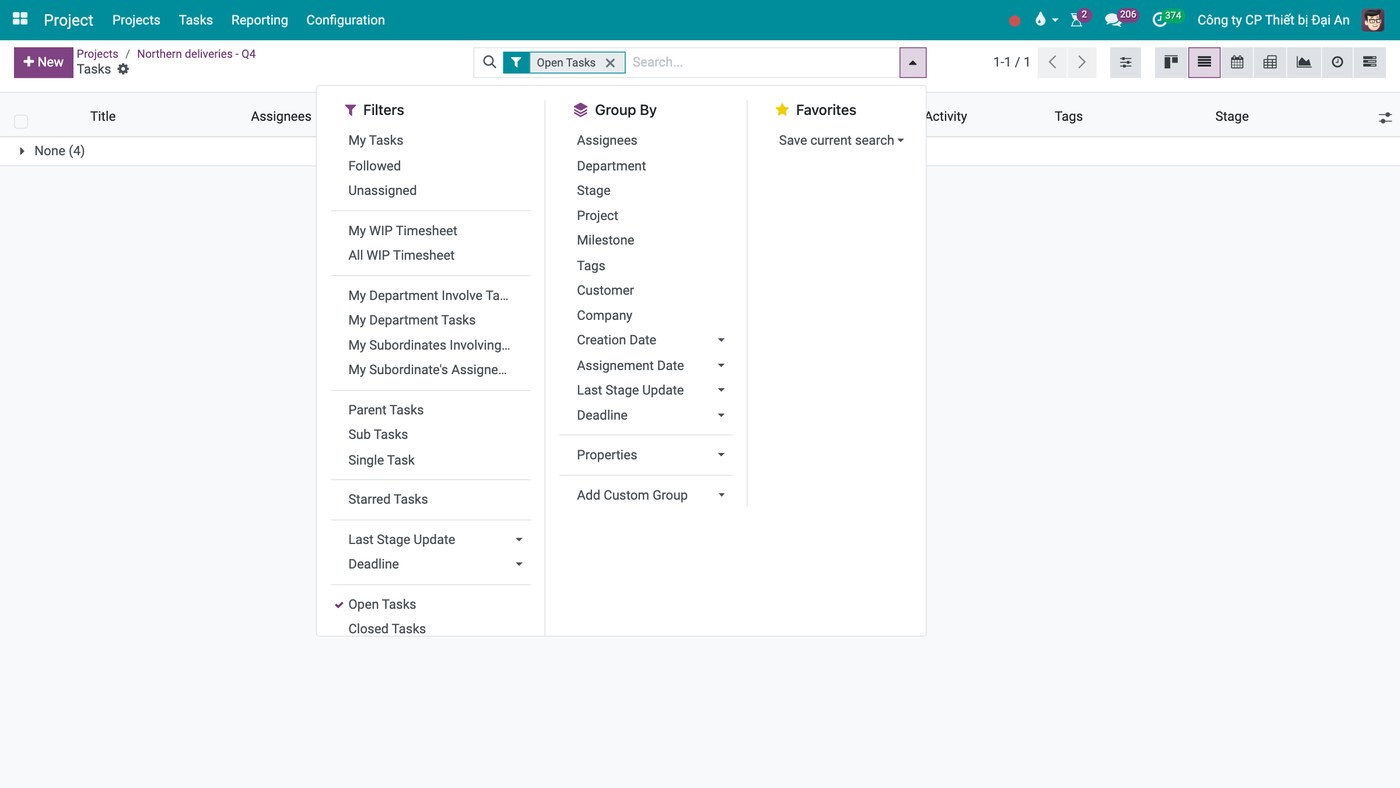Switch to the Activity clock view

click(1337, 62)
